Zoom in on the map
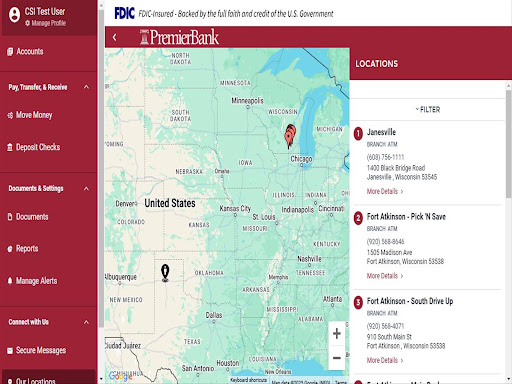Image resolution: width=512 pixels, height=384 pixels. tap(337, 333)
